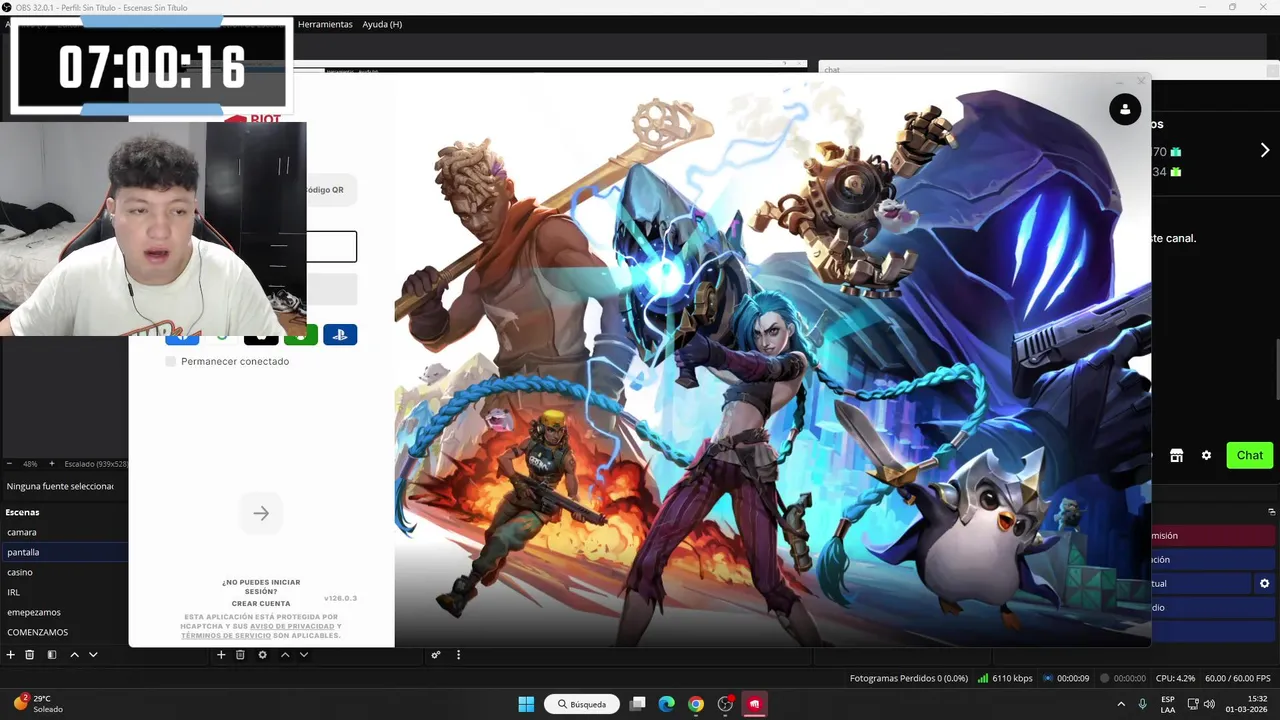Enable Permanecer conectado checkbox
Screen dimensions: 1280x720
[171, 361]
